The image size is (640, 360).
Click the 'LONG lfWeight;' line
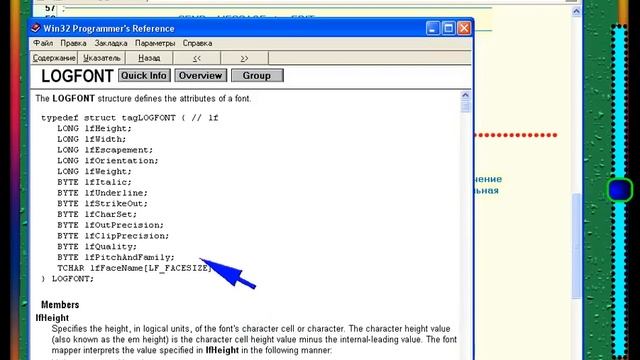(94, 171)
